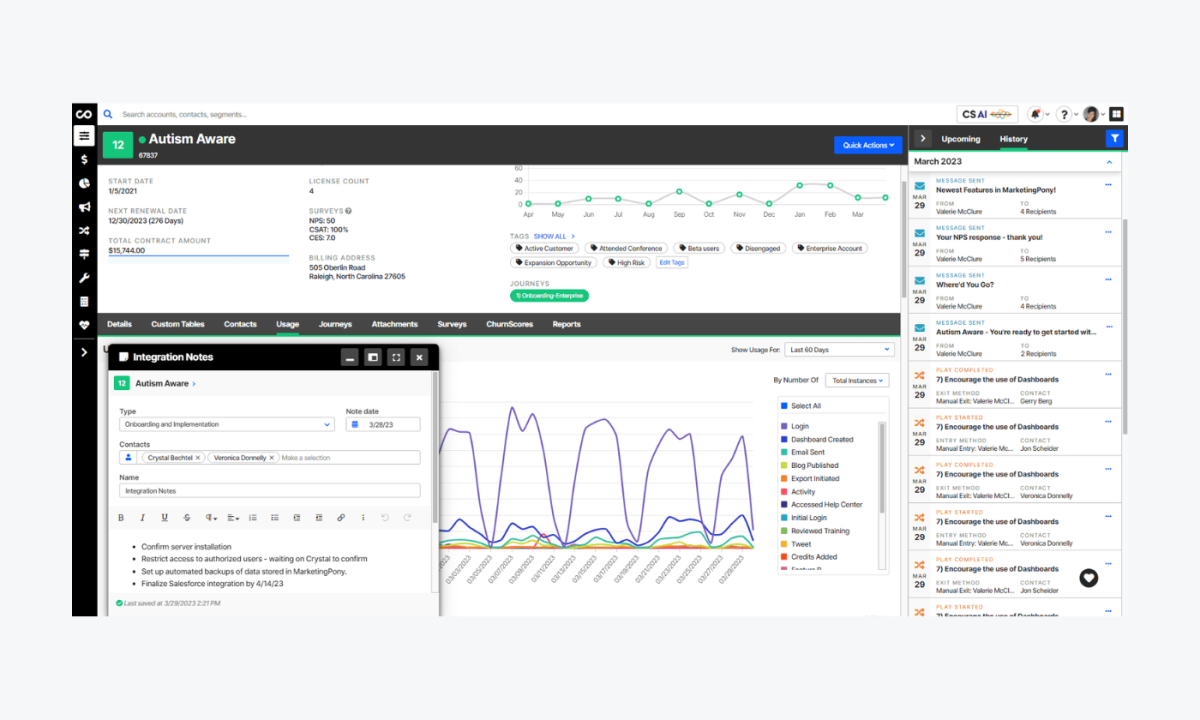Viewport: 1200px width, 720px height.
Task: Open the Type dropdown showing Onboarding and Implementation
Action: [225, 423]
